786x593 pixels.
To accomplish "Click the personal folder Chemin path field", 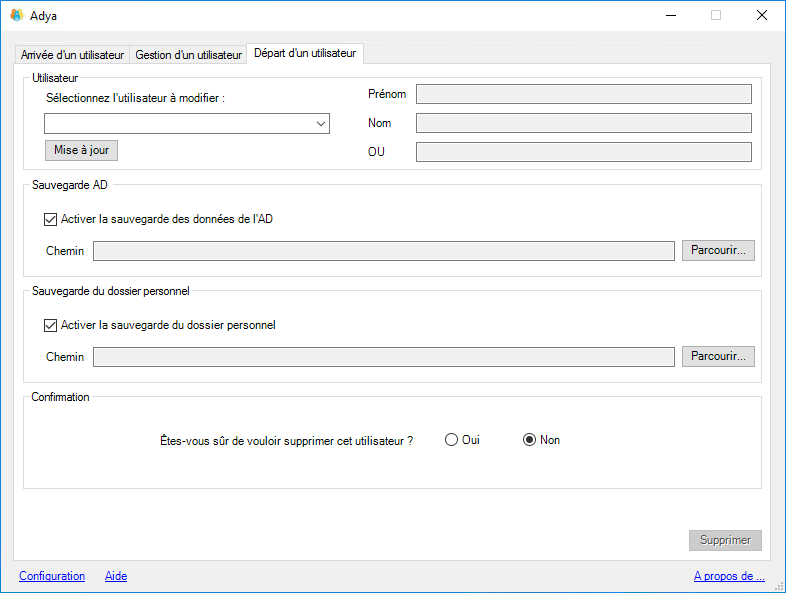I will (x=383, y=357).
